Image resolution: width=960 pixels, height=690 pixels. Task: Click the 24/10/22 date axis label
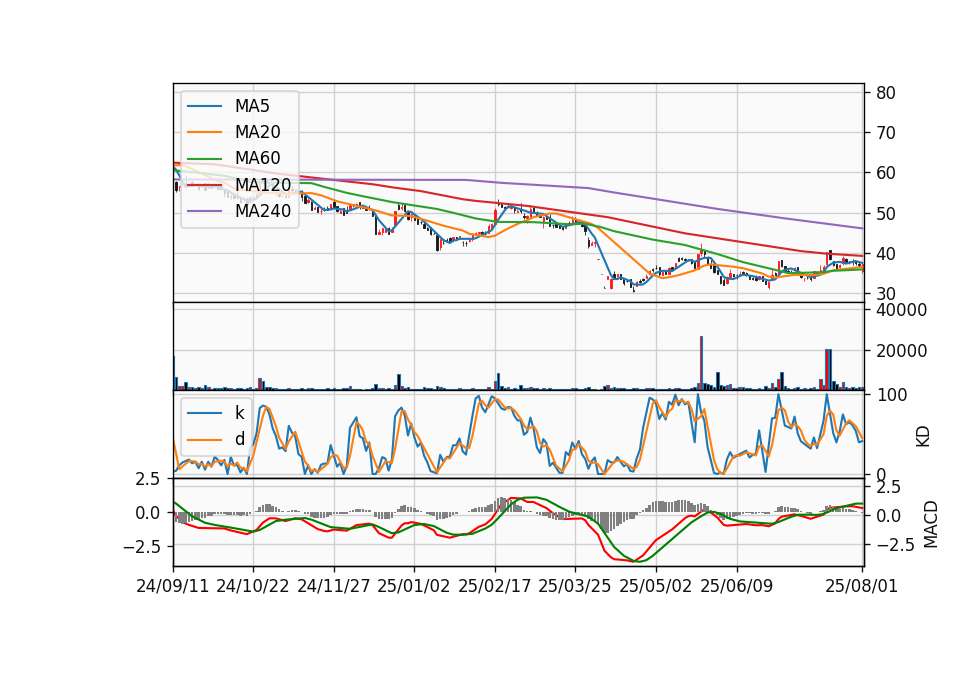click(253, 586)
